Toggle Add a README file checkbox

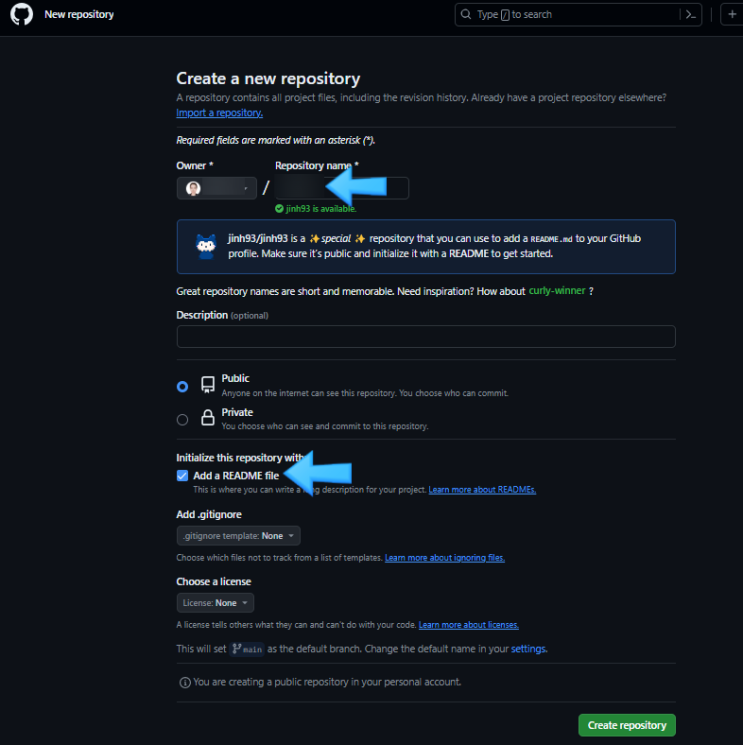tap(182, 476)
